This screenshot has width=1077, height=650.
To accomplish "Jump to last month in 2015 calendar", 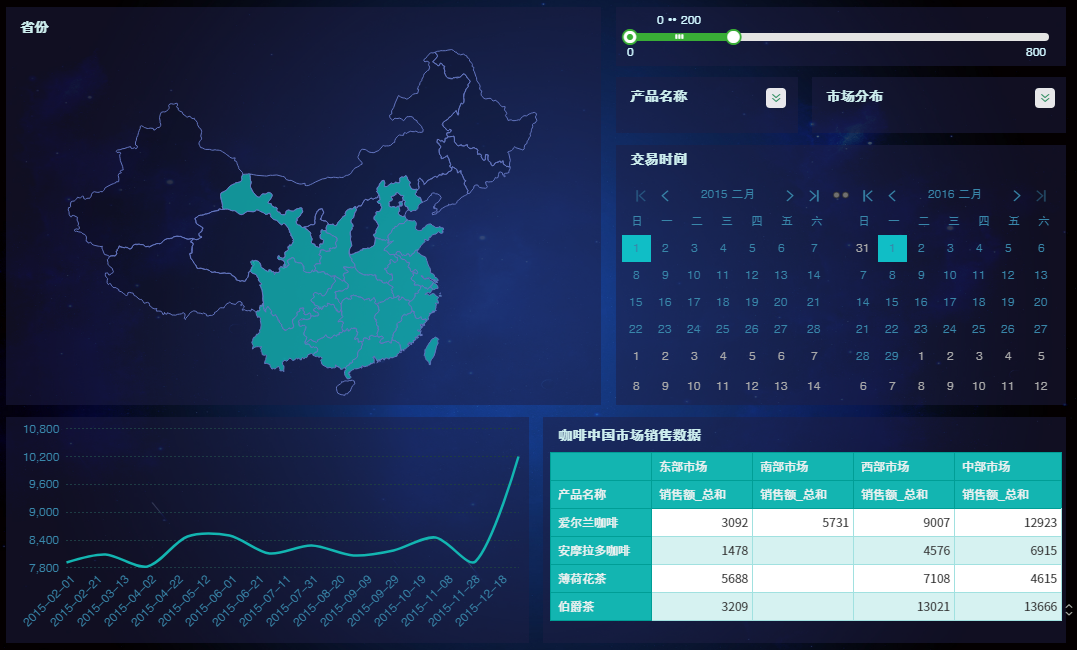I will [x=814, y=195].
